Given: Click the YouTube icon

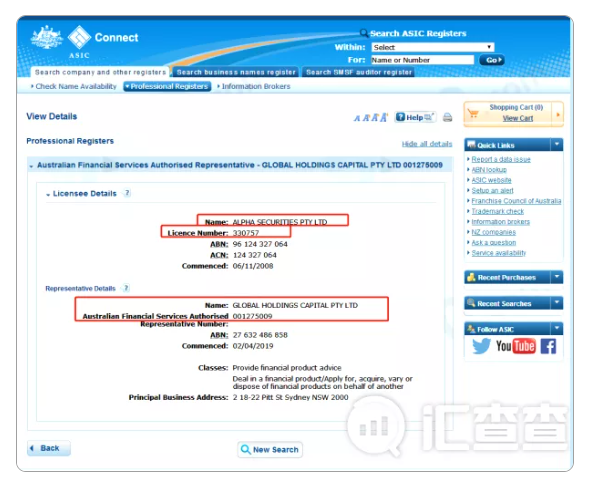Looking at the screenshot, I should [x=515, y=346].
